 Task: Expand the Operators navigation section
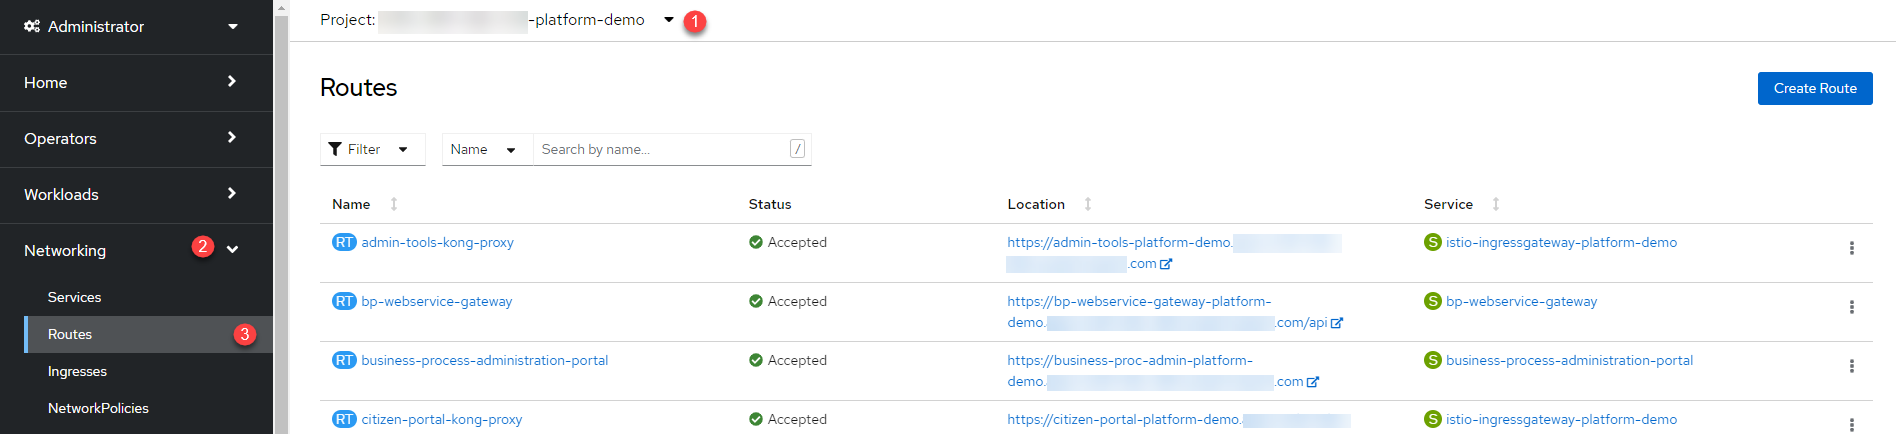[136, 138]
